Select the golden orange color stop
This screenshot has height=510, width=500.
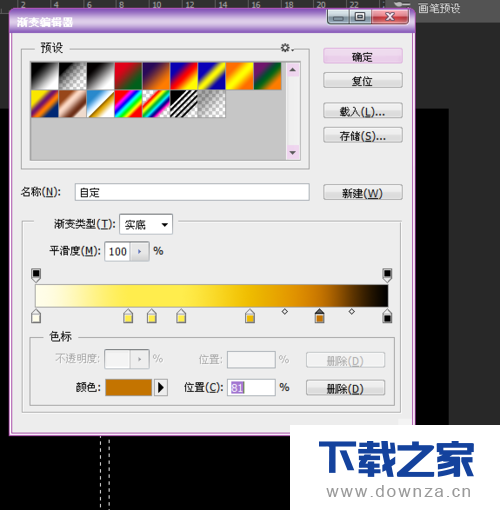[x=250, y=316]
